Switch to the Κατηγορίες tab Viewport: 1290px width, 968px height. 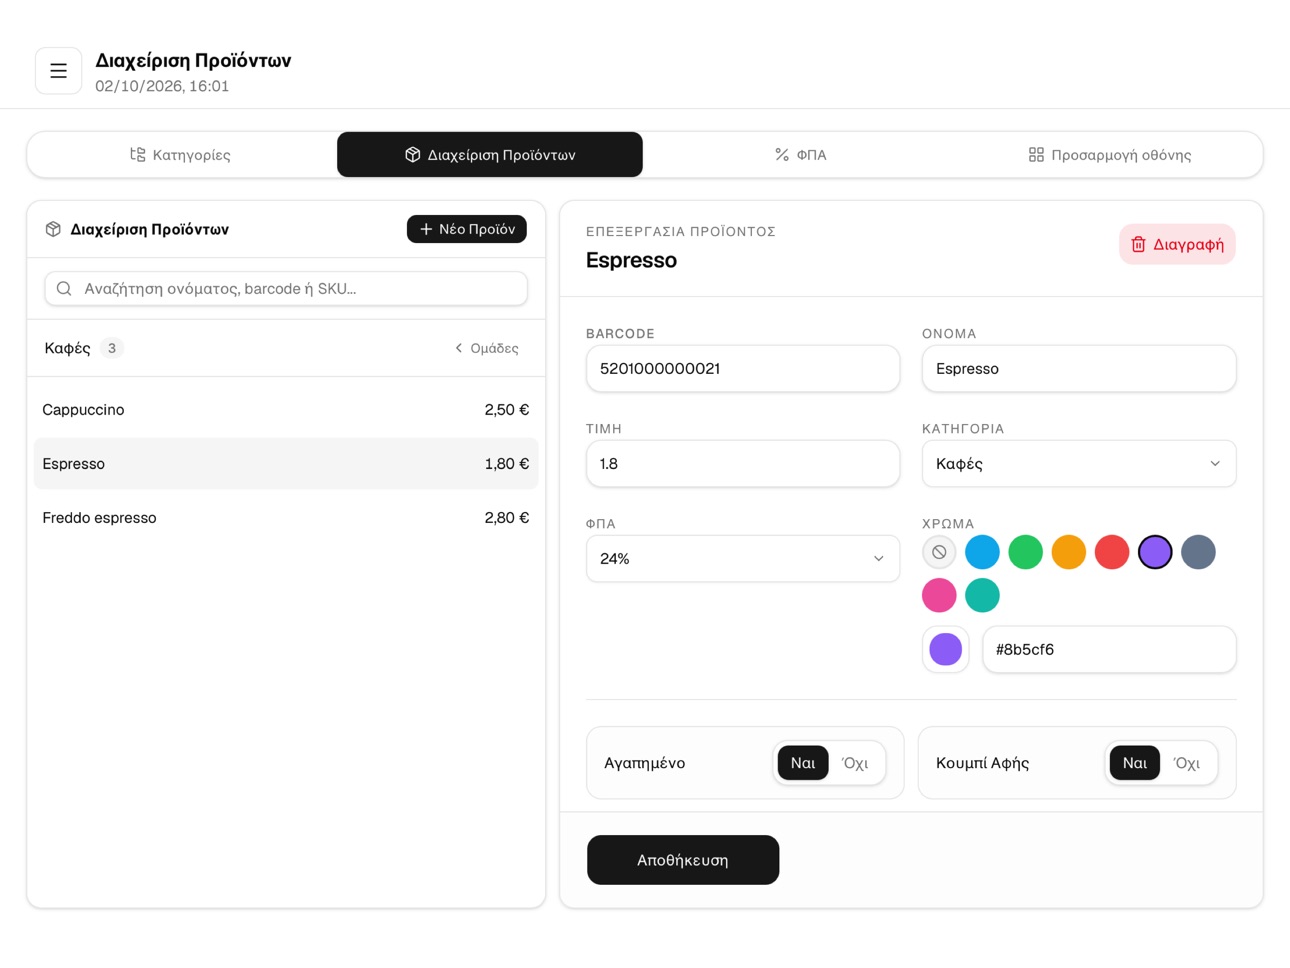pyautogui.click(x=181, y=155)
